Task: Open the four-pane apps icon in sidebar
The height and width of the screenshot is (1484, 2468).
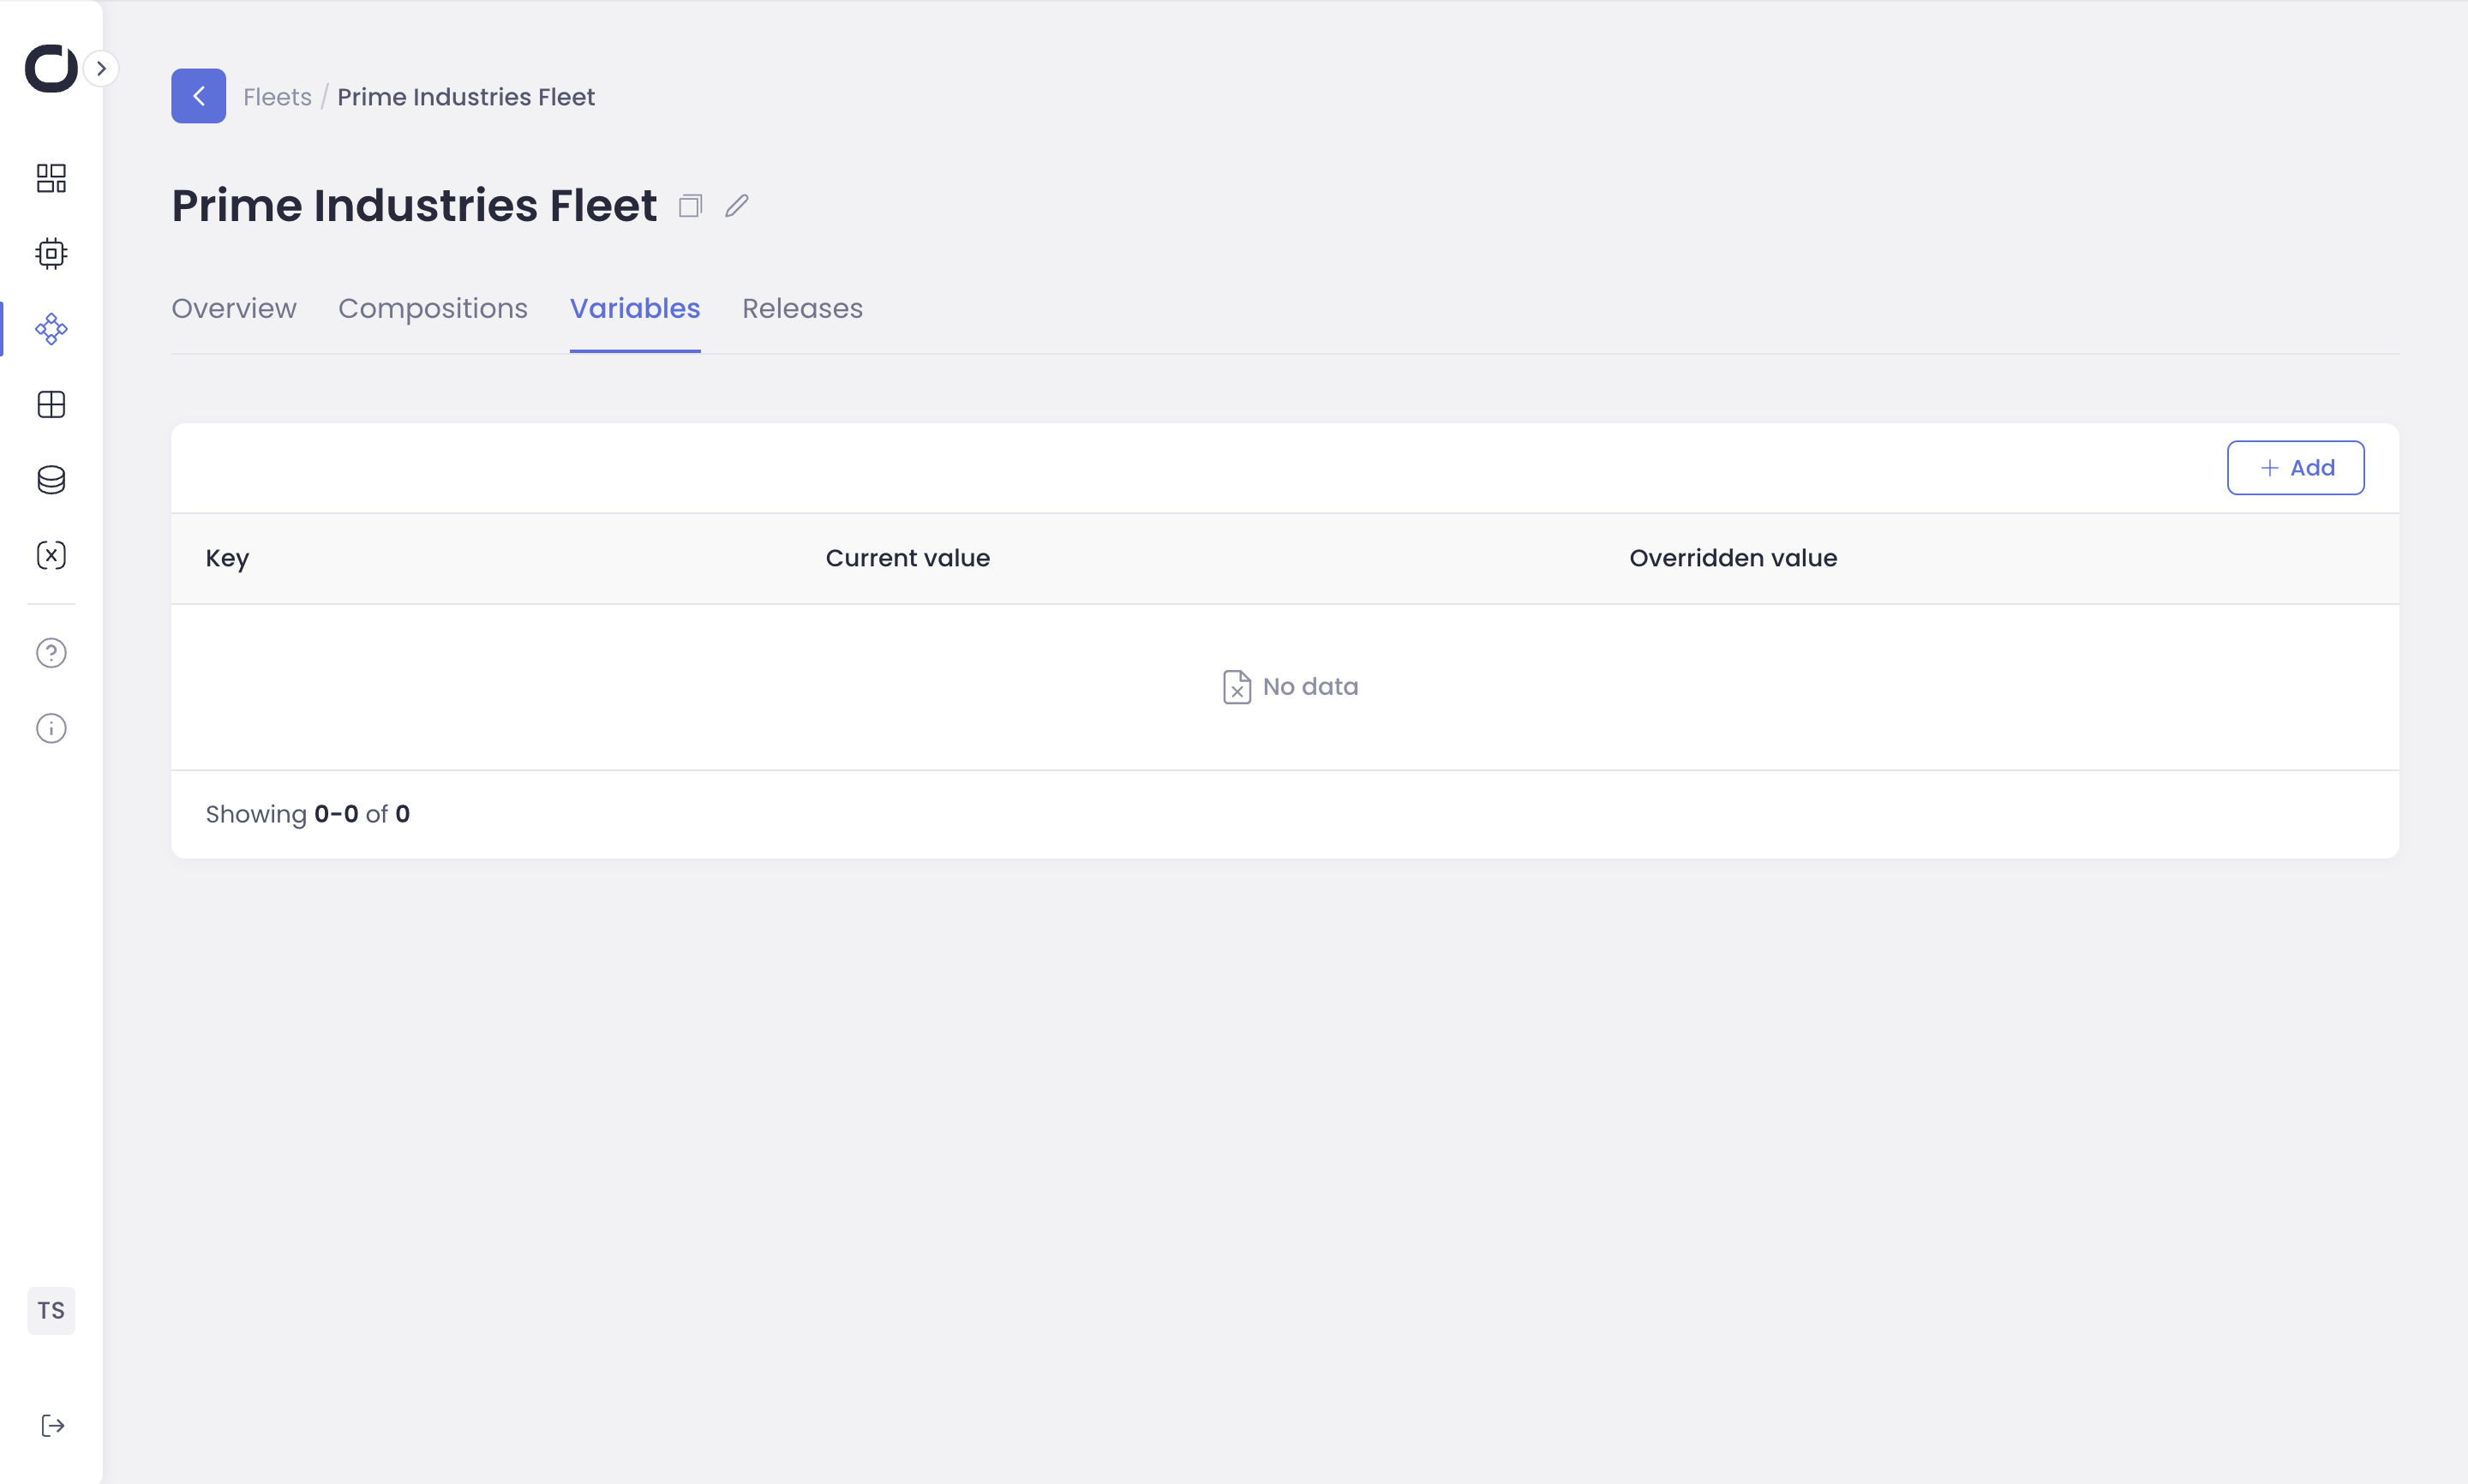Action: pyautogui.click(x=51, y=404)
